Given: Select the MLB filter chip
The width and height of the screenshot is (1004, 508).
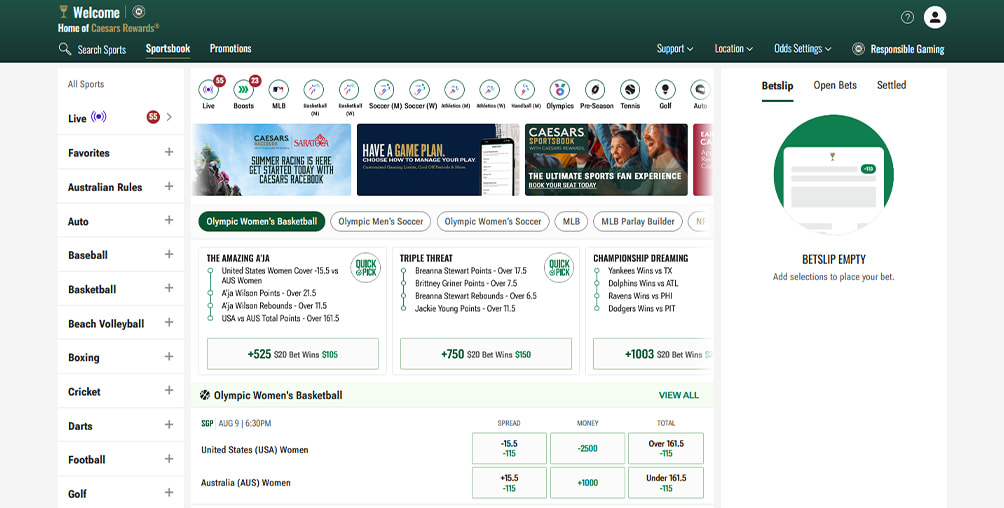Looking at the screenshot, I should pyautogui.click(x=571, y=222).
